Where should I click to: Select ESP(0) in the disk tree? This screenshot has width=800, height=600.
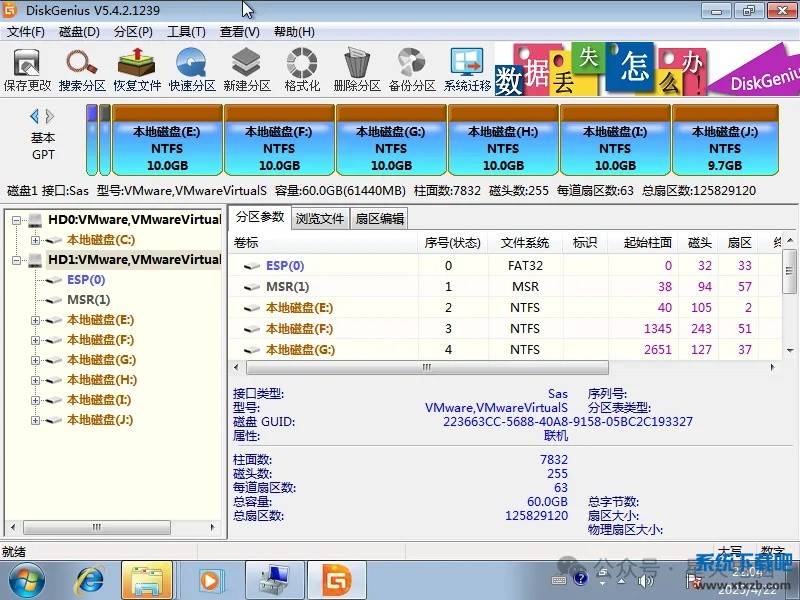(x=86, y=280)
